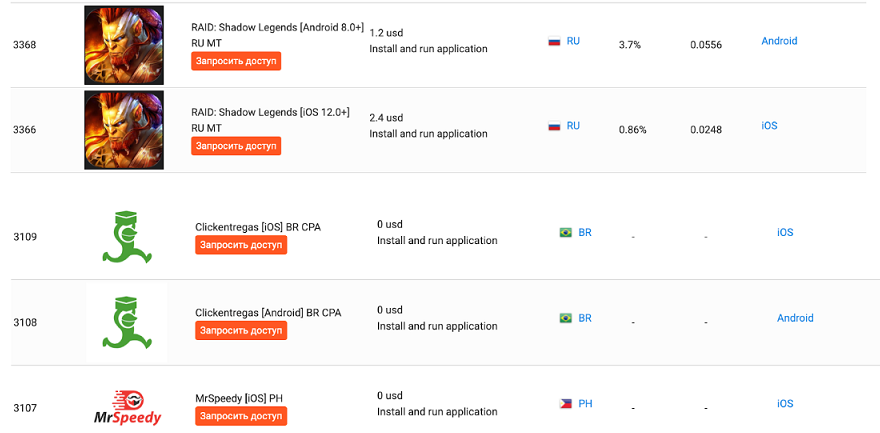This screenshot has width=880, height=433.
Task: Click the 0.0248 EPC value
Action: click(x=706, y=130)
